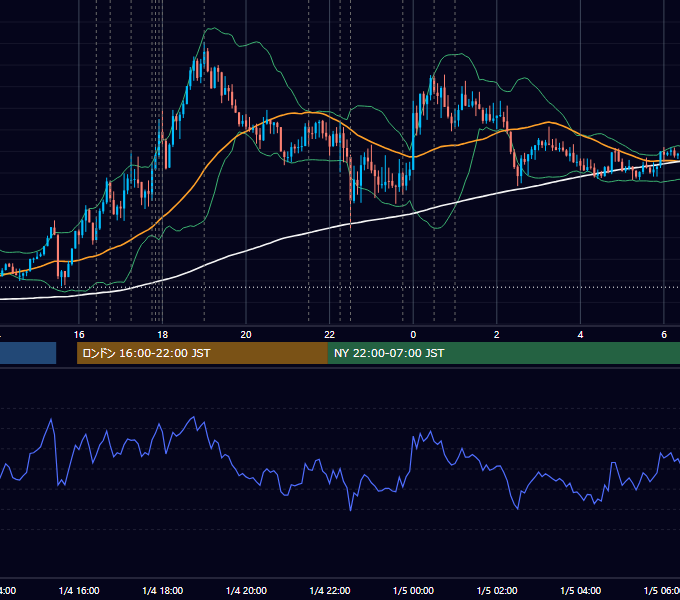This screenshot has height=600, width=680.
Task: Click the 1/4 18:00 time label
Action: pyautogui.click(x=163, y=590)
